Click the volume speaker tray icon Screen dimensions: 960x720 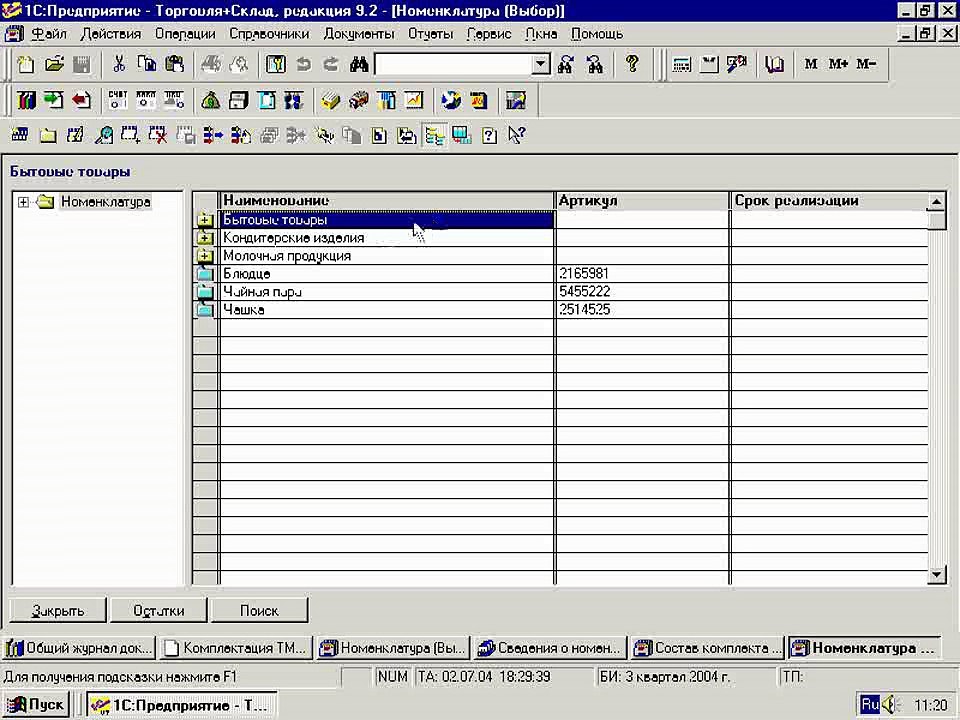889,705
